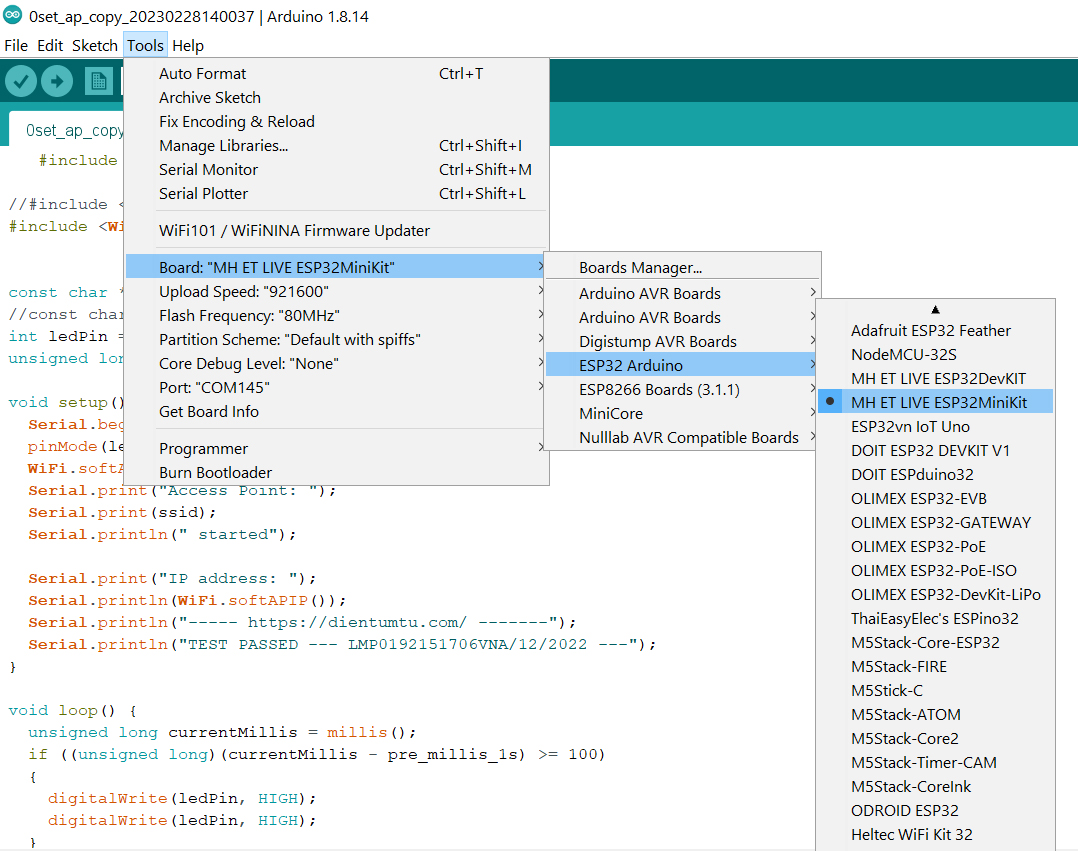Select M5Stack-Core-ESP32 board
Image resolution: width=1078 pixels, height=851 pixels.
pyautogui.click(x=935, y=643)
